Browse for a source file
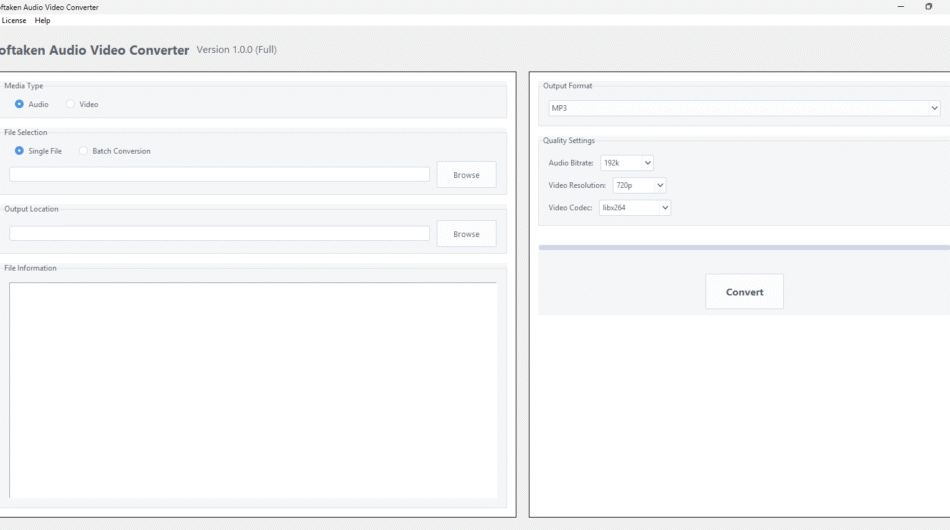 coord(466,175)
